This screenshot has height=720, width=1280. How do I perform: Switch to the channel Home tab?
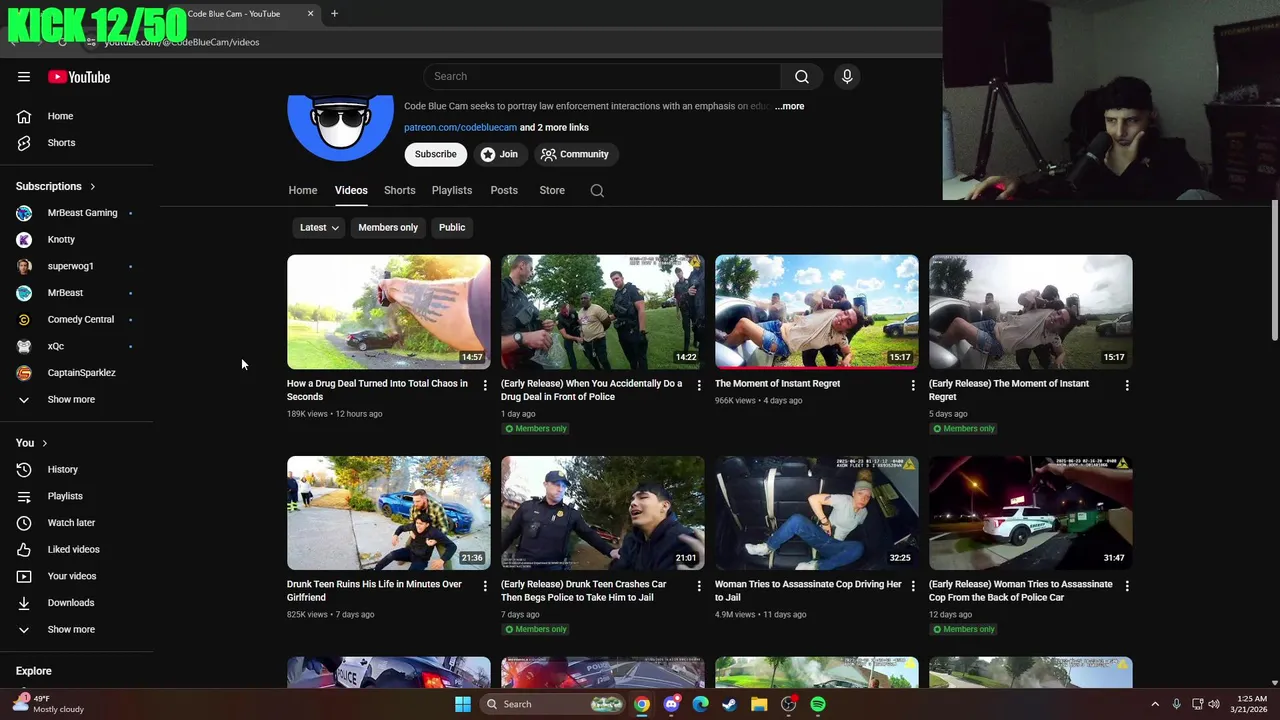click(x=303, y=190)
